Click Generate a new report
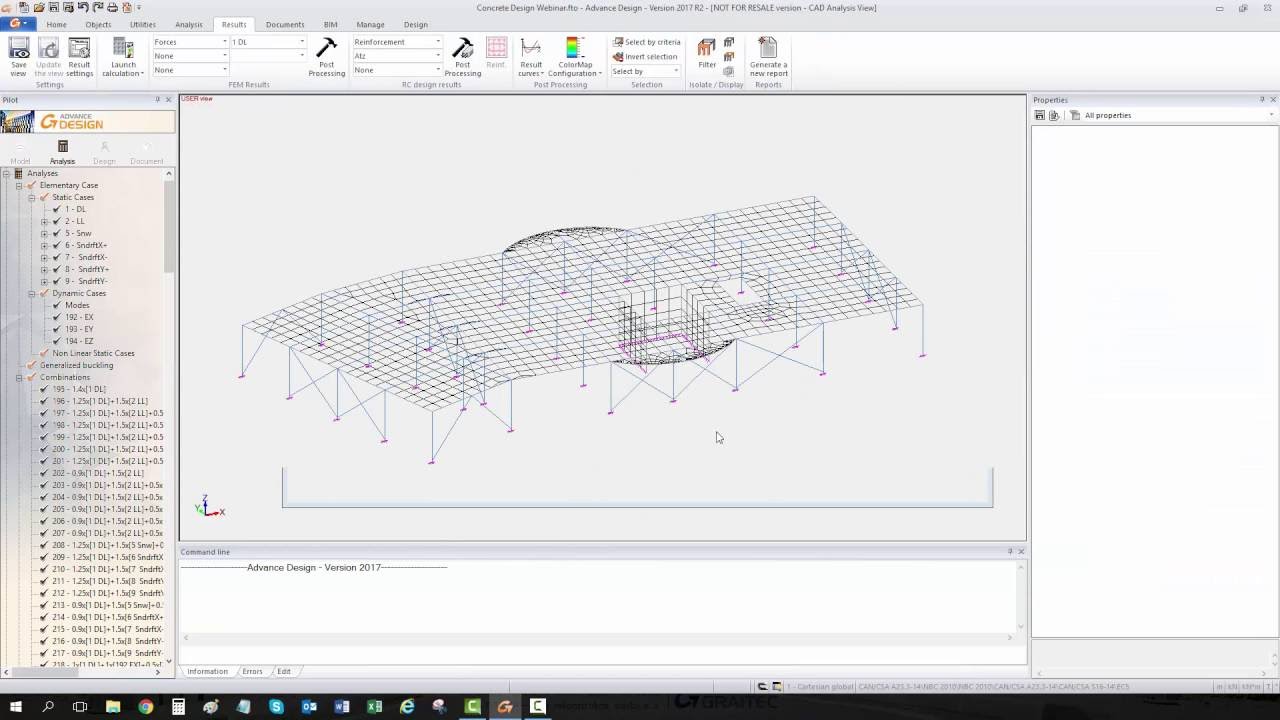 768,56
